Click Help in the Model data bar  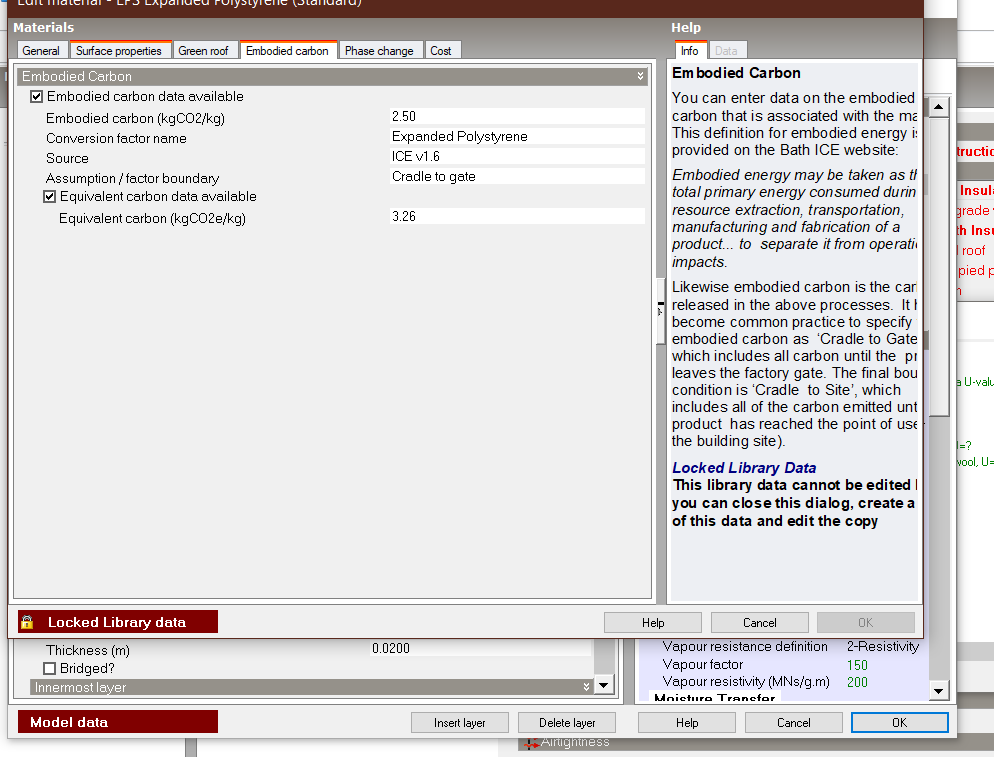687,723
